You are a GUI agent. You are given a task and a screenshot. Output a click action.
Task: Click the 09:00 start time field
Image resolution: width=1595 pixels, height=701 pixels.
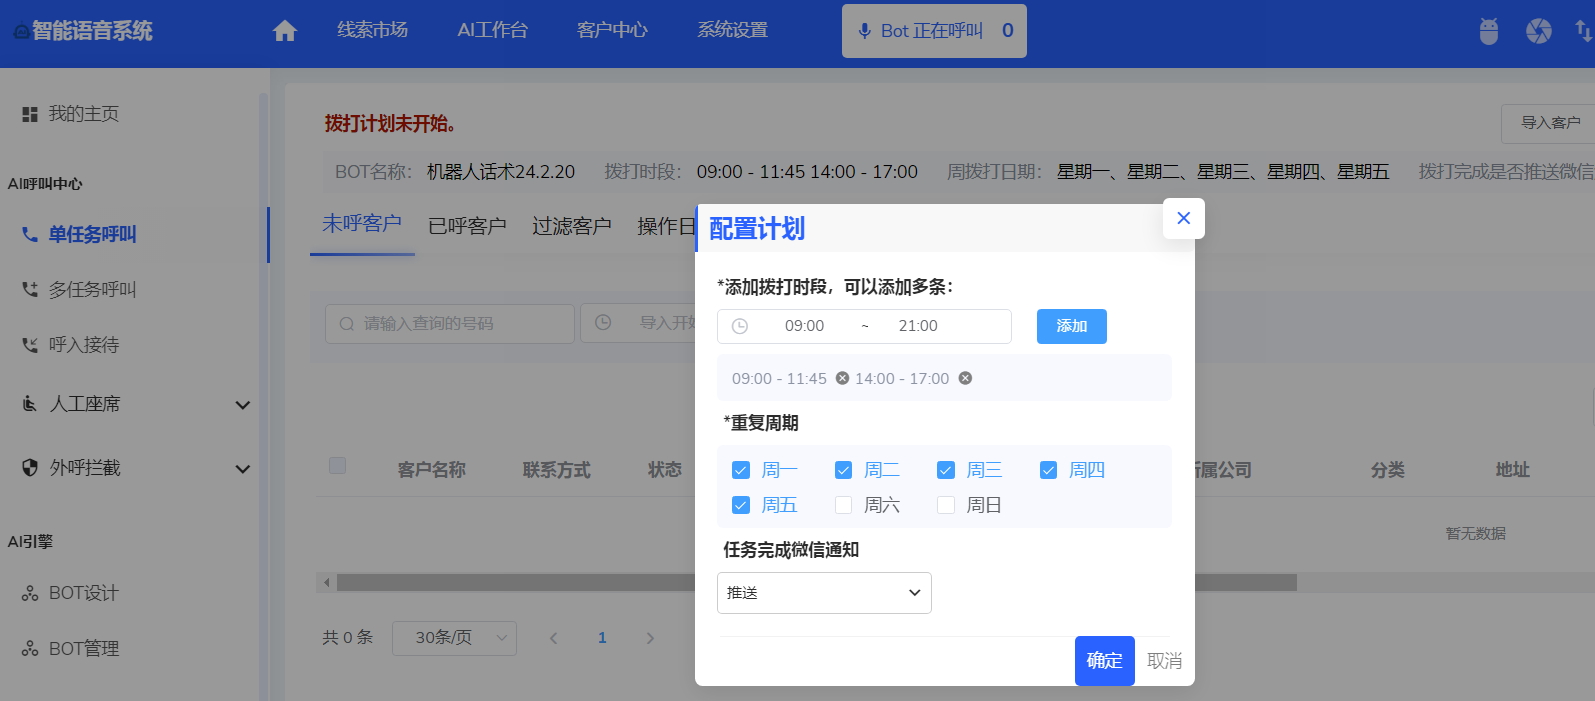[804, 326]
